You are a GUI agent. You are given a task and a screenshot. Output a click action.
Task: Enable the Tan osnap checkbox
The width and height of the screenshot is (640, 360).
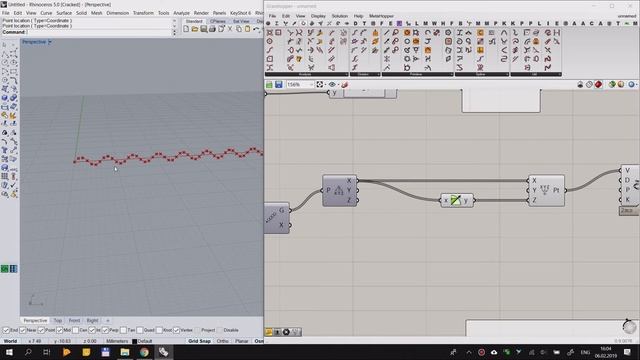(123, 330)
